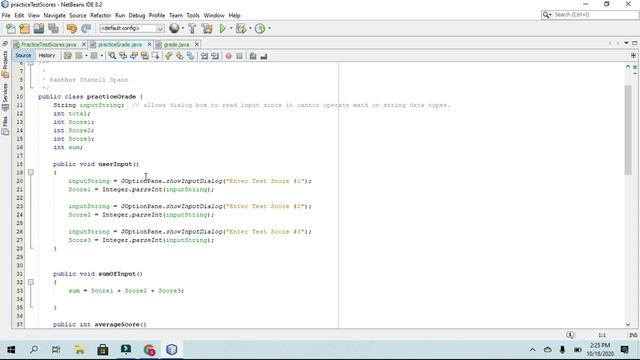Click the Stop Macro Recording icon
Screen dimensions: 640x360
coord(240,56)
